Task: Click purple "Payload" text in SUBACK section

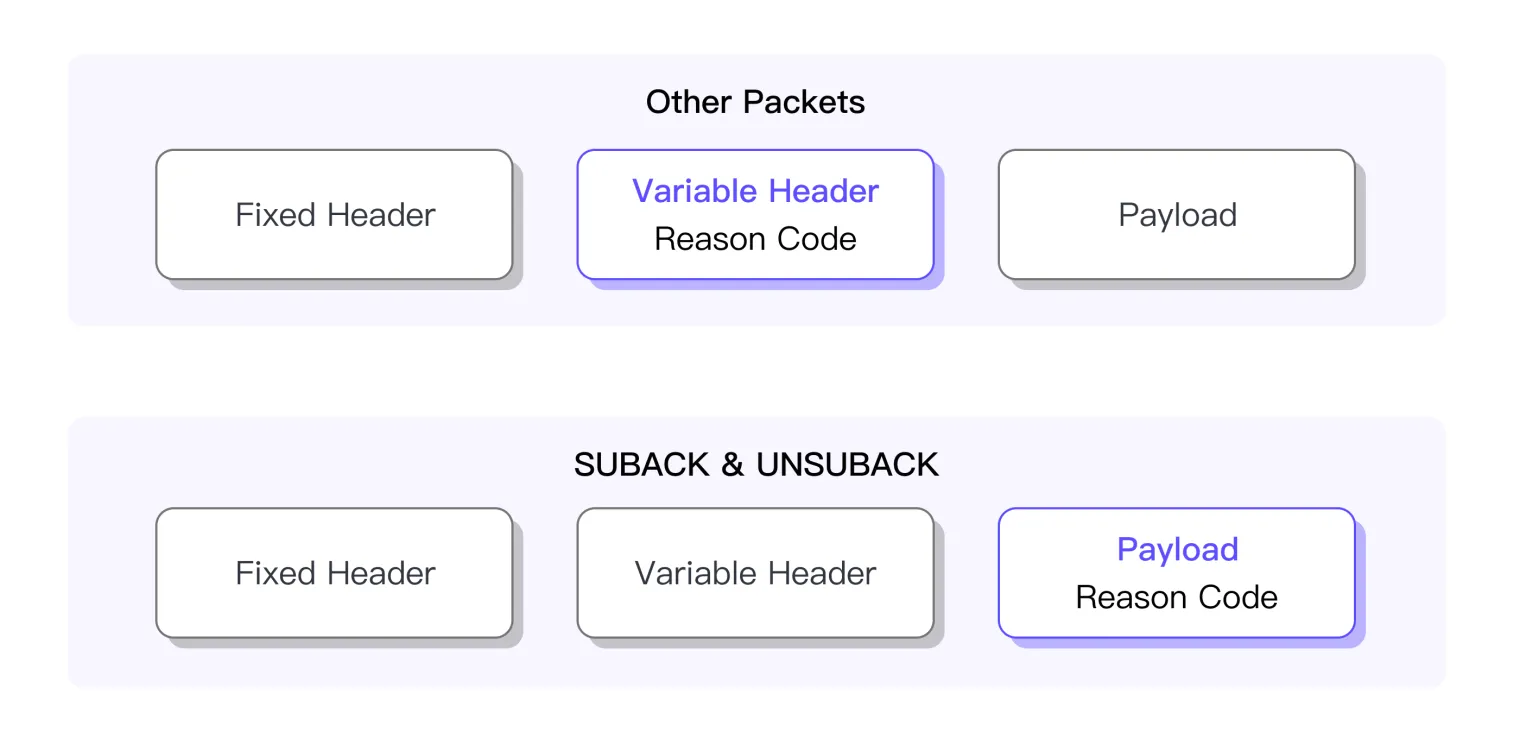Action: tap(1177, 549)
